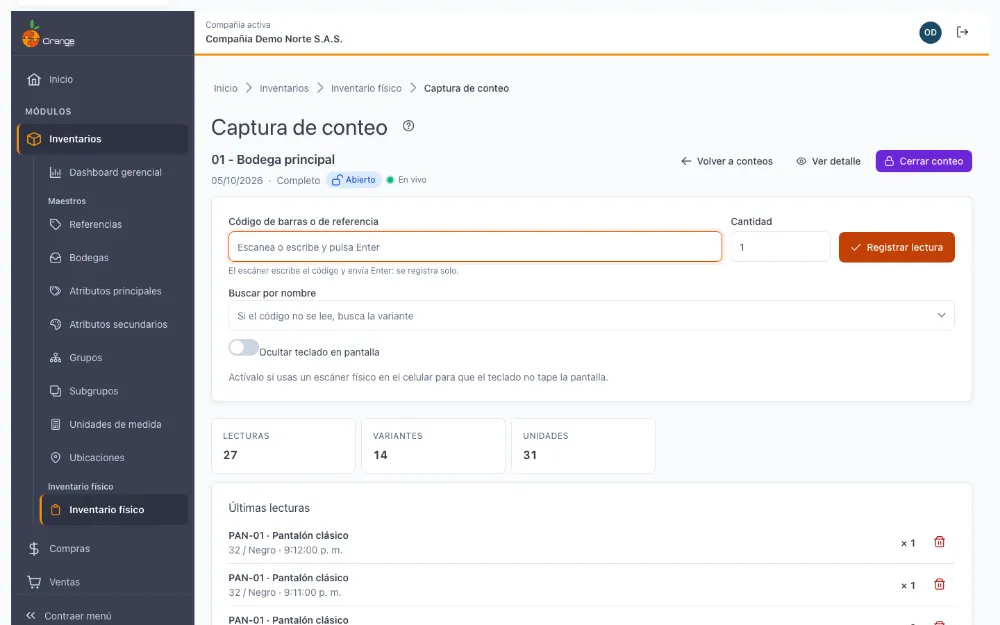Viewport: 1000px width, 625px height.
Task: Click the UNIDADES 31 stat card
Action: [x=583, y=446]
